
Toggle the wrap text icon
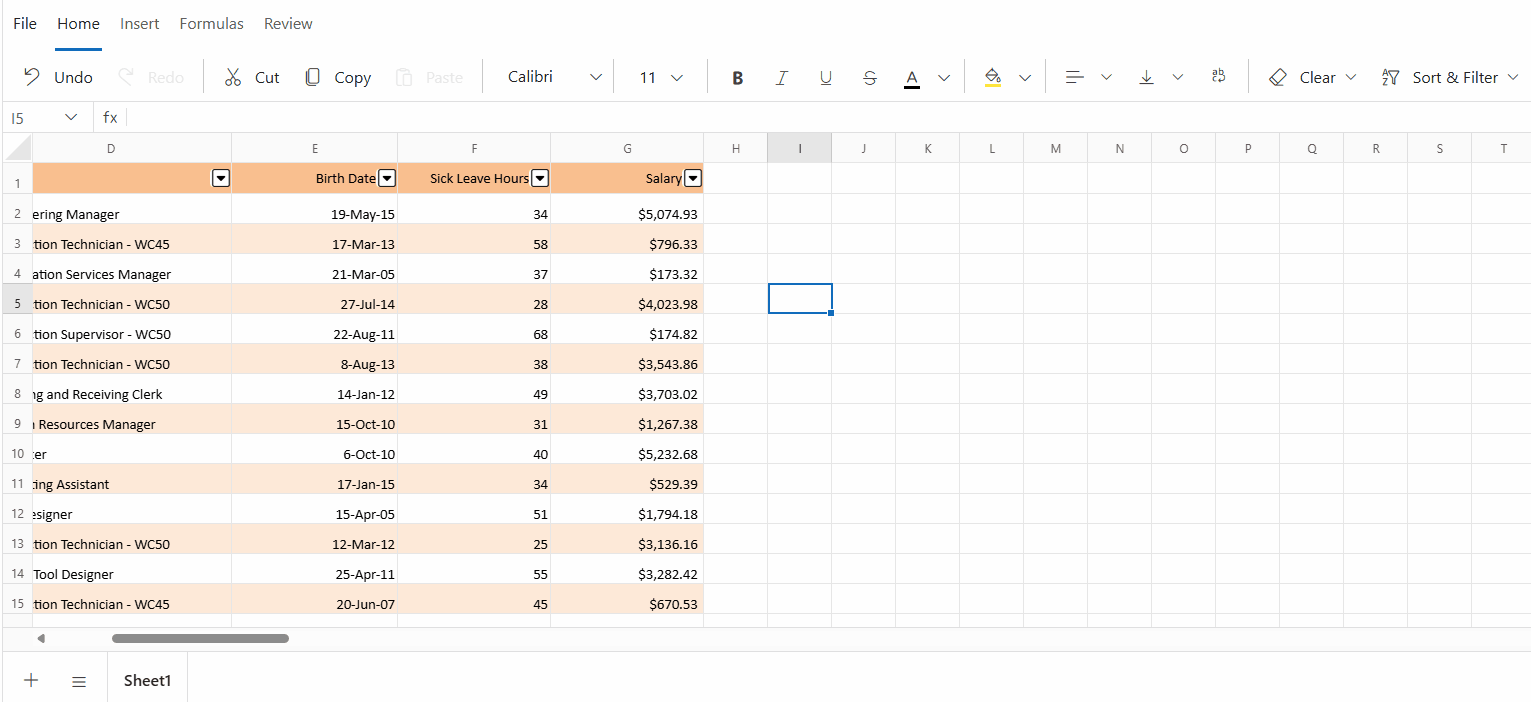(1218, 77)
